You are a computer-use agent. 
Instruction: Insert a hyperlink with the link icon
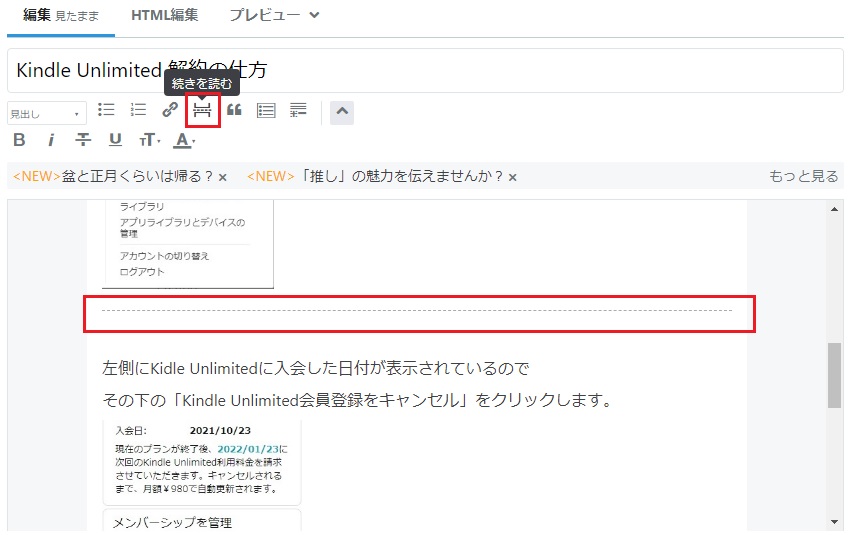coord(170,110)
